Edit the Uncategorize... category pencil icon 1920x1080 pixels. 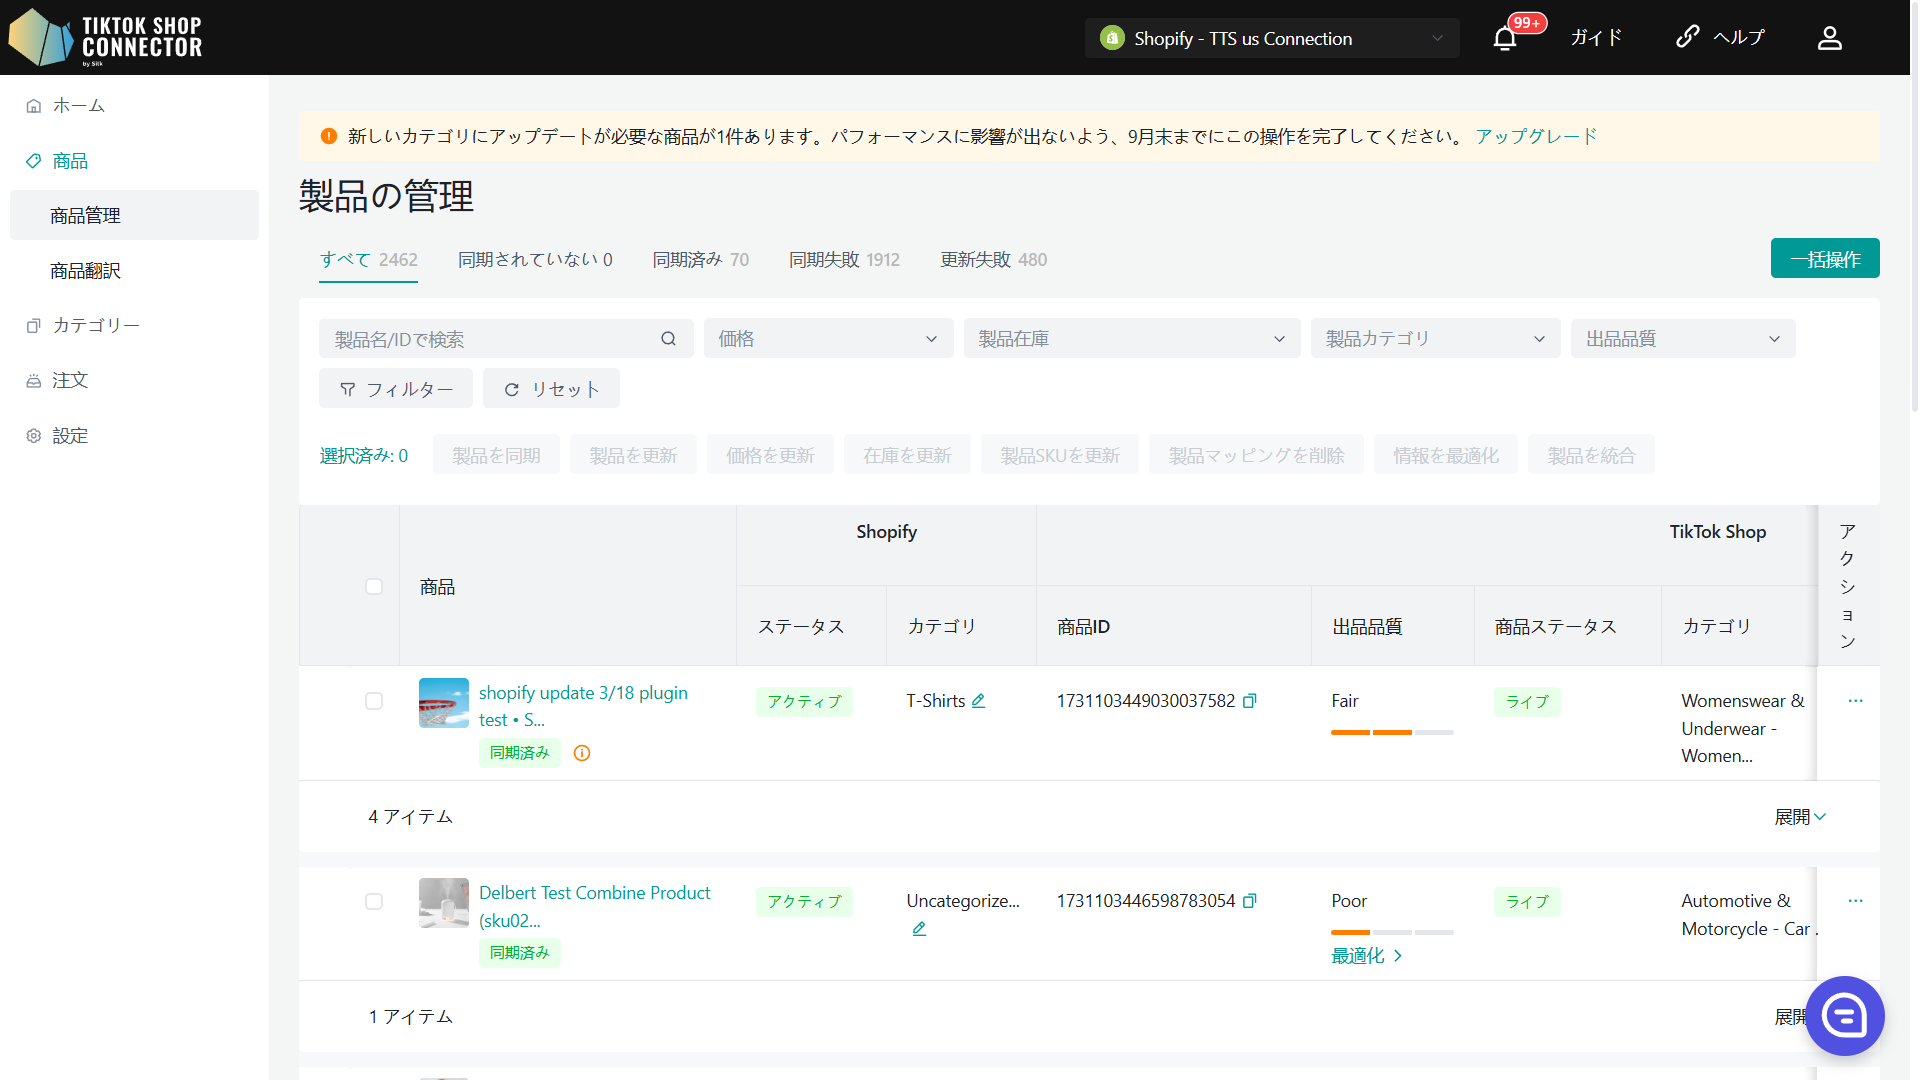tap(919, 929)
